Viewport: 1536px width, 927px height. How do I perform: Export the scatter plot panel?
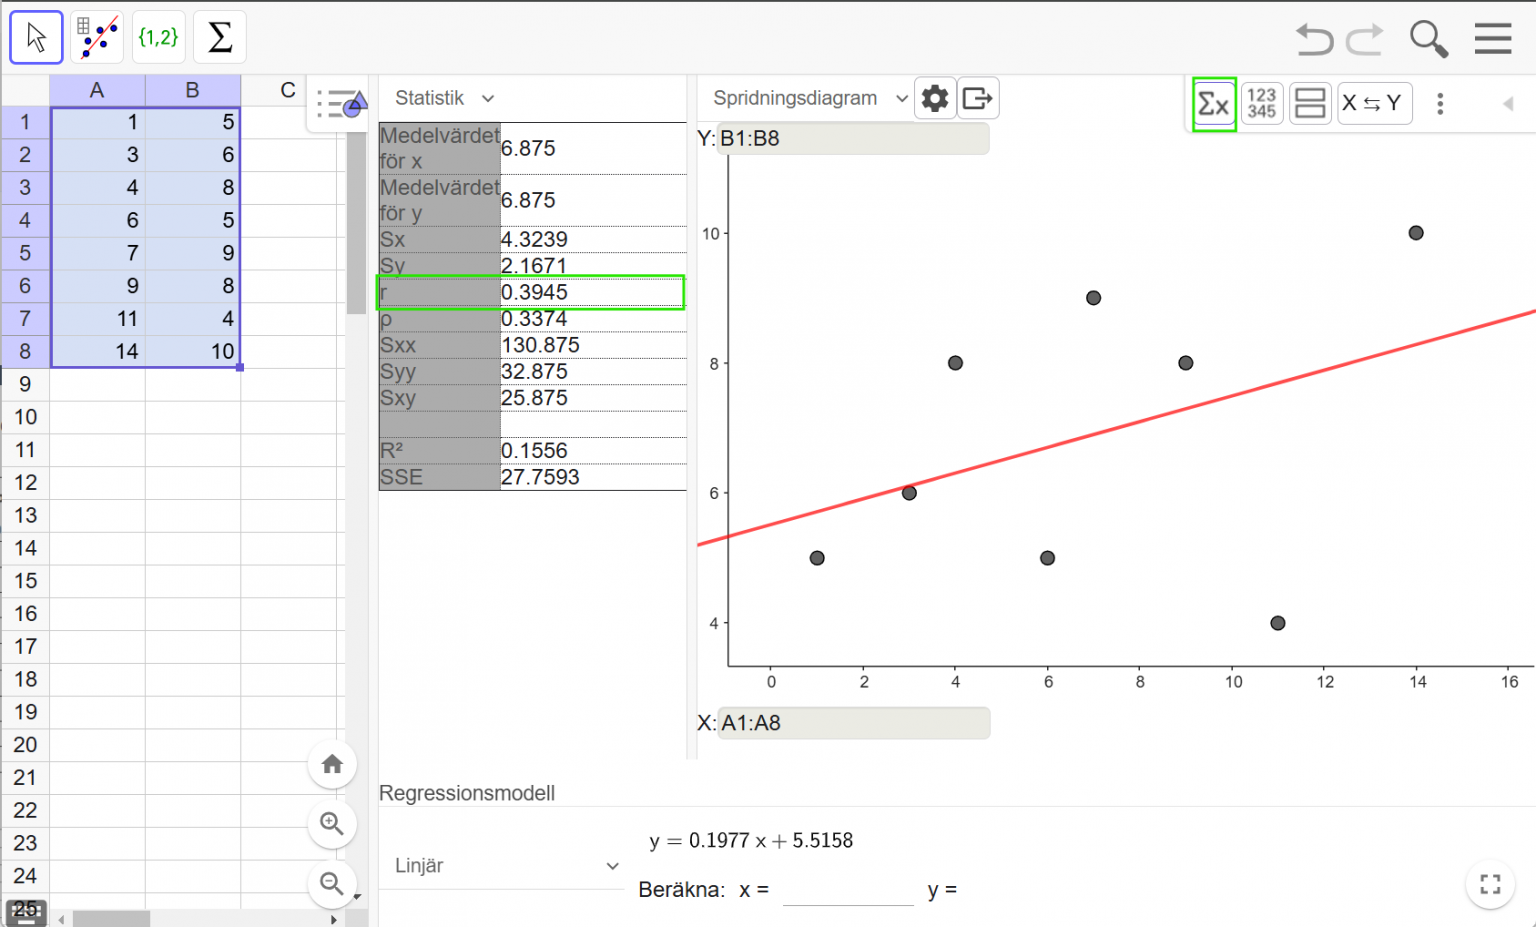point(978,97)
